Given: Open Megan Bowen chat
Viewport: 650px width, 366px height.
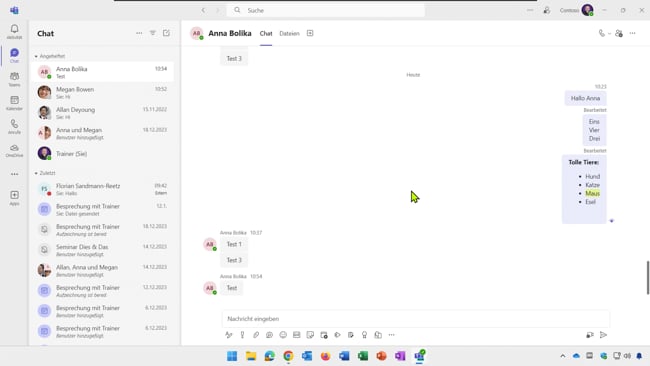Looking at the screenshot, I should 102,92.
